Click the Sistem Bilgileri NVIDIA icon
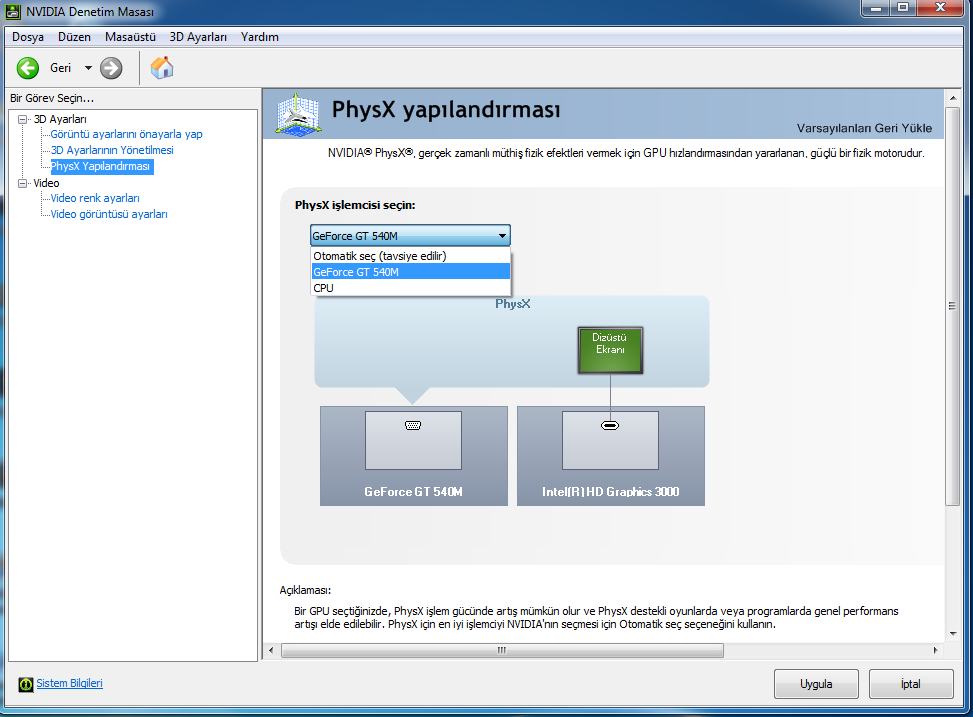973x717 pixels. (x=25, y=684)
